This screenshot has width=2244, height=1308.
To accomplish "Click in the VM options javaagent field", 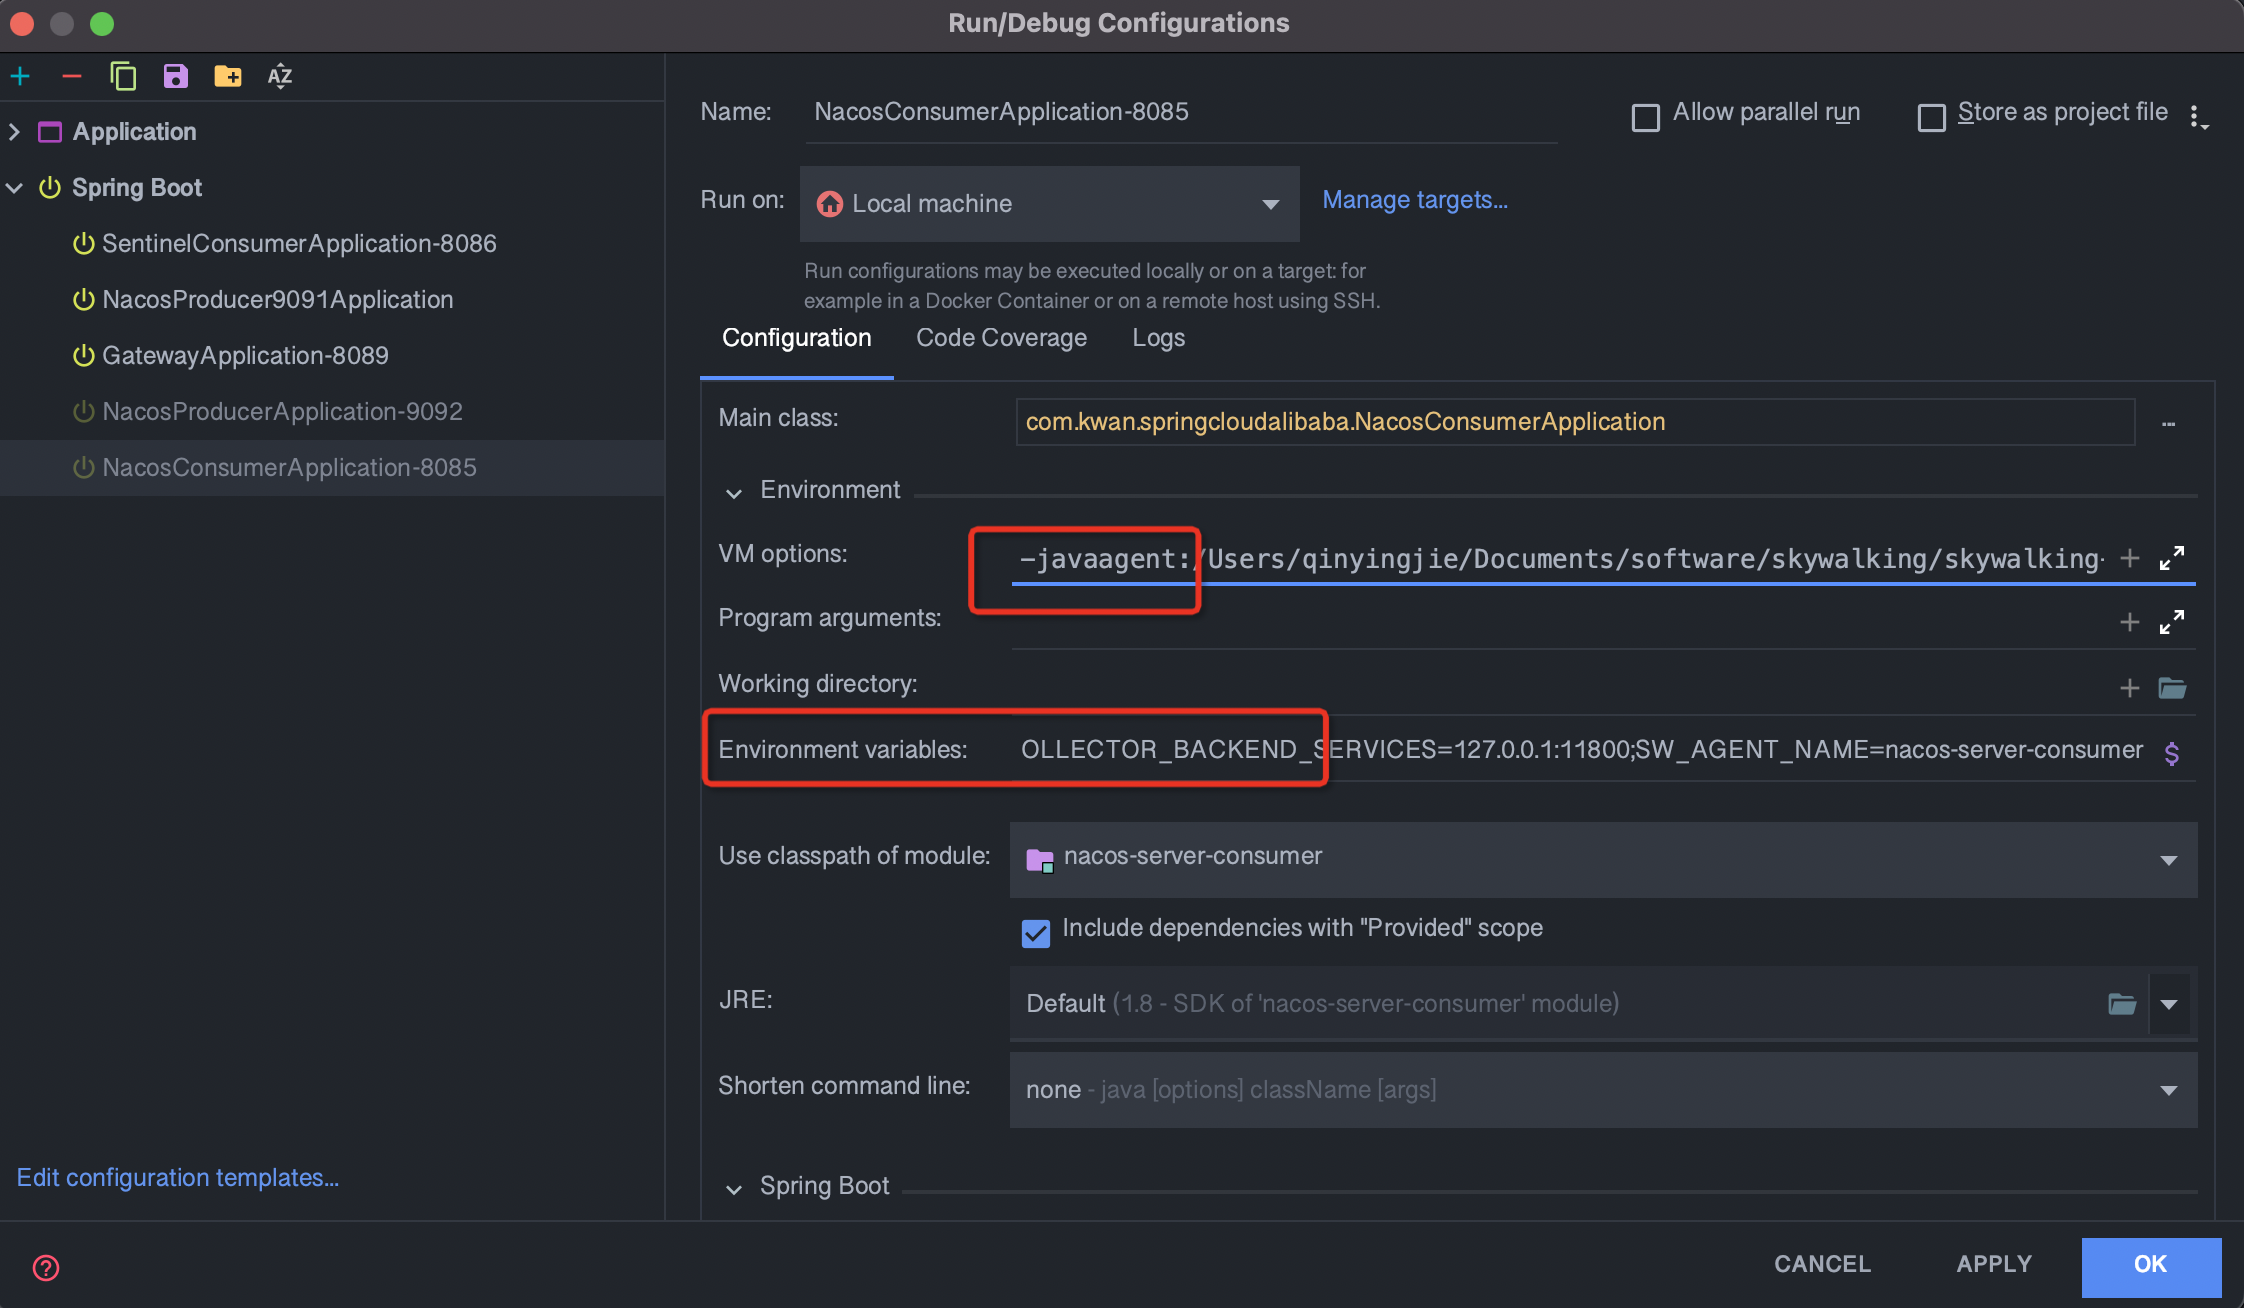I will pyautogui.click(x=1560, y=558).
